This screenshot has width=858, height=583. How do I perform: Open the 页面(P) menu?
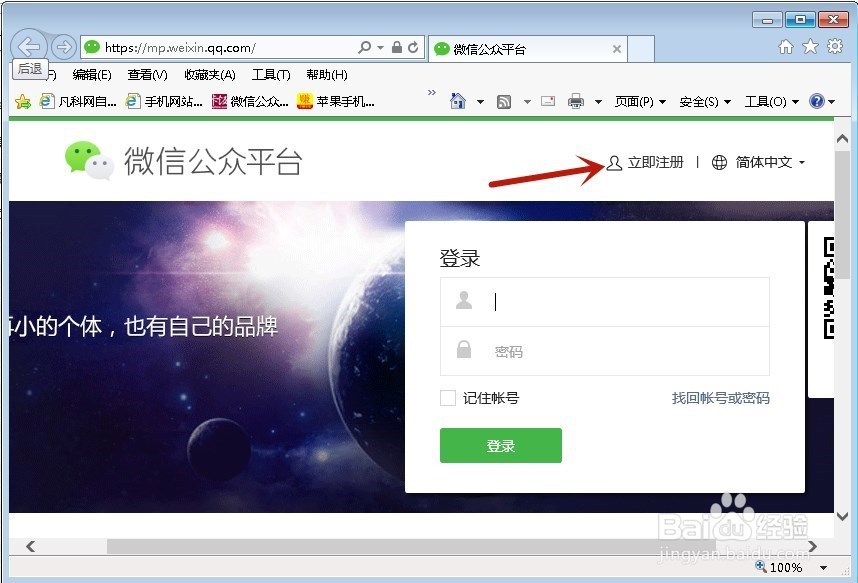pos(640,102)
